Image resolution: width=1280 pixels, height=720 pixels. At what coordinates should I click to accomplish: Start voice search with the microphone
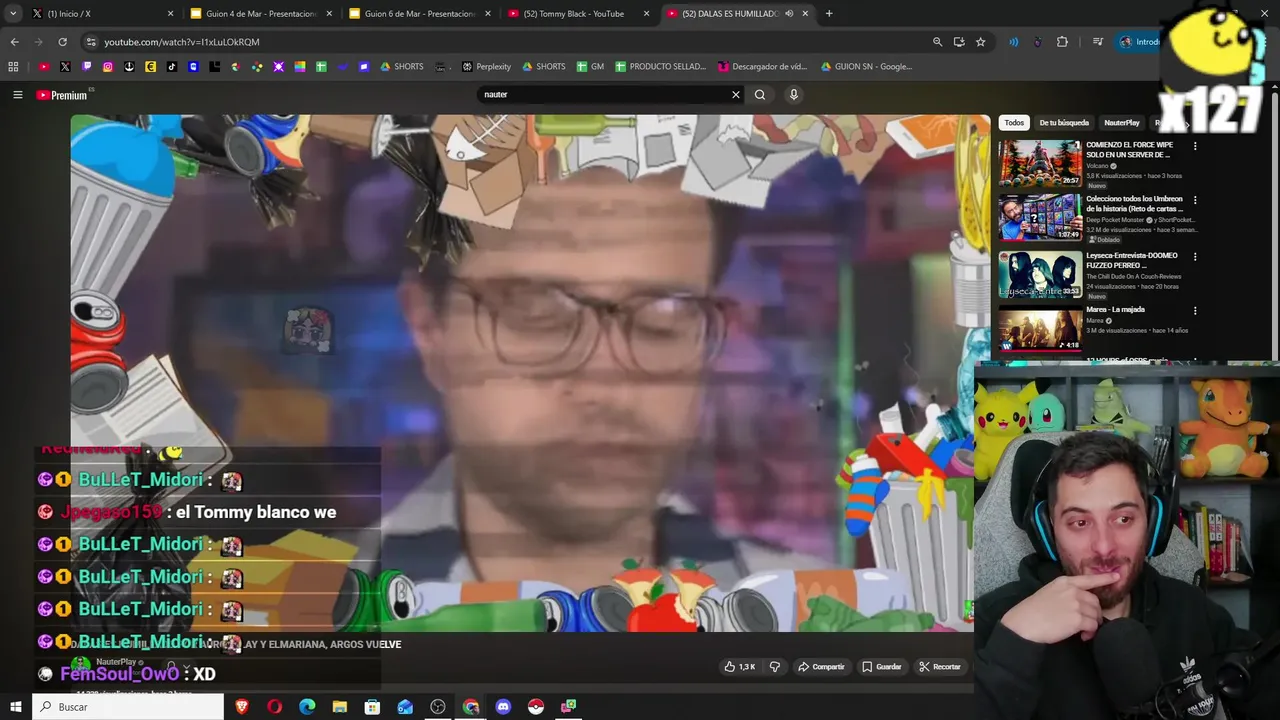click(x=794, y=95)
